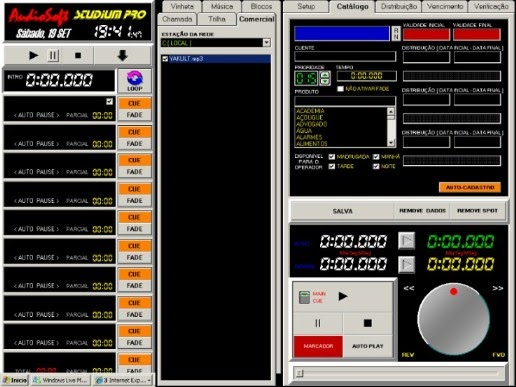The height and width of the screenshot is (387, 516).
Task: Open the Setup tab
Action: [x=306, y=6]
